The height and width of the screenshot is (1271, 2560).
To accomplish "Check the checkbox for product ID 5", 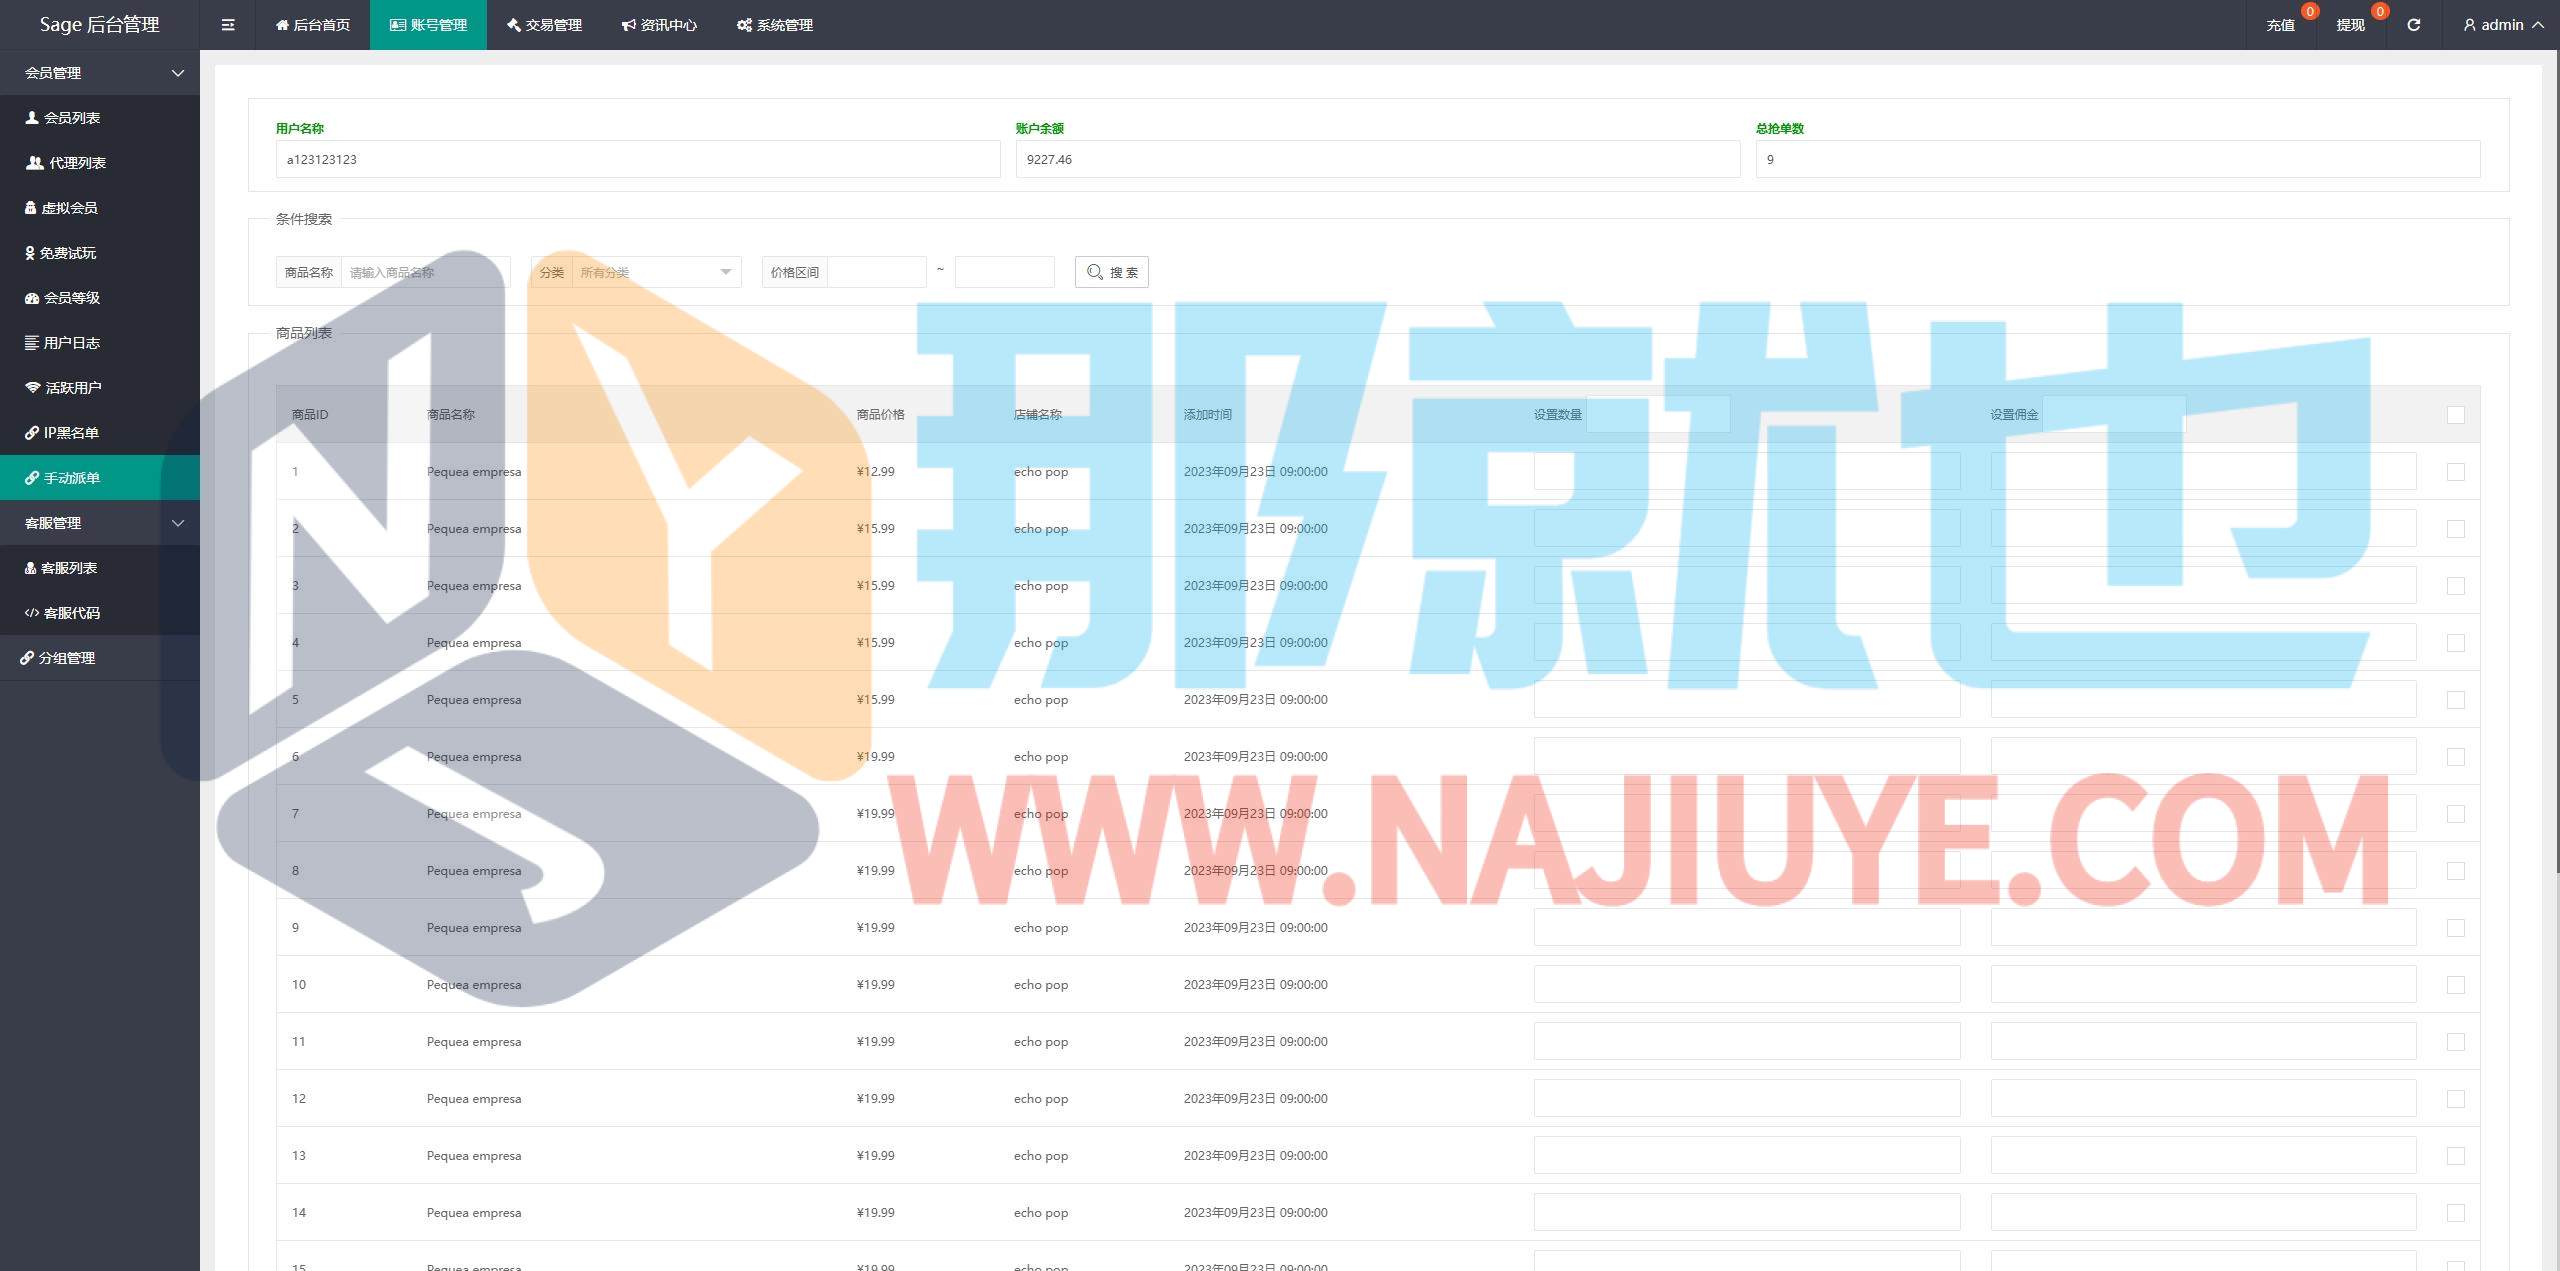I will point(2455,700).
